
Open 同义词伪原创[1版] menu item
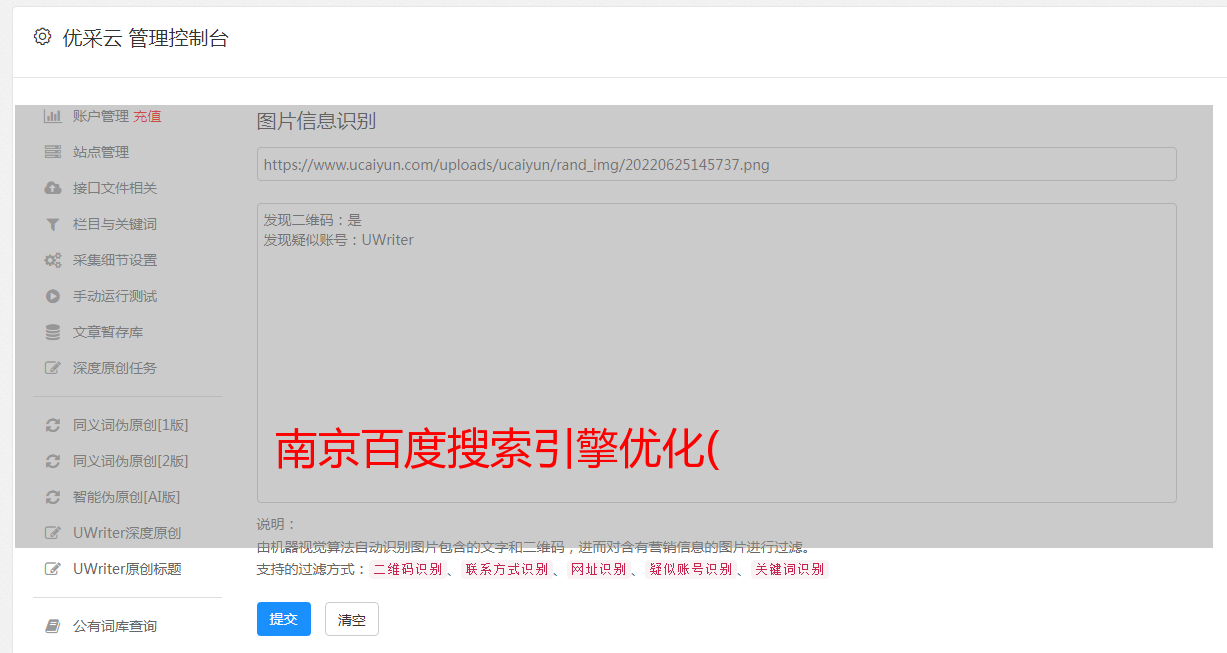[131, 425]
